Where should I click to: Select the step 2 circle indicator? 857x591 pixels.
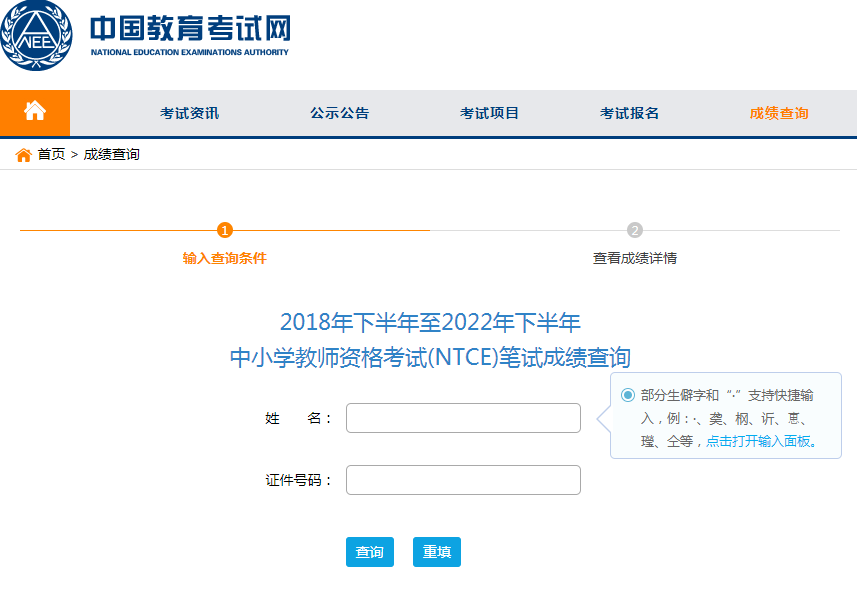635,230
